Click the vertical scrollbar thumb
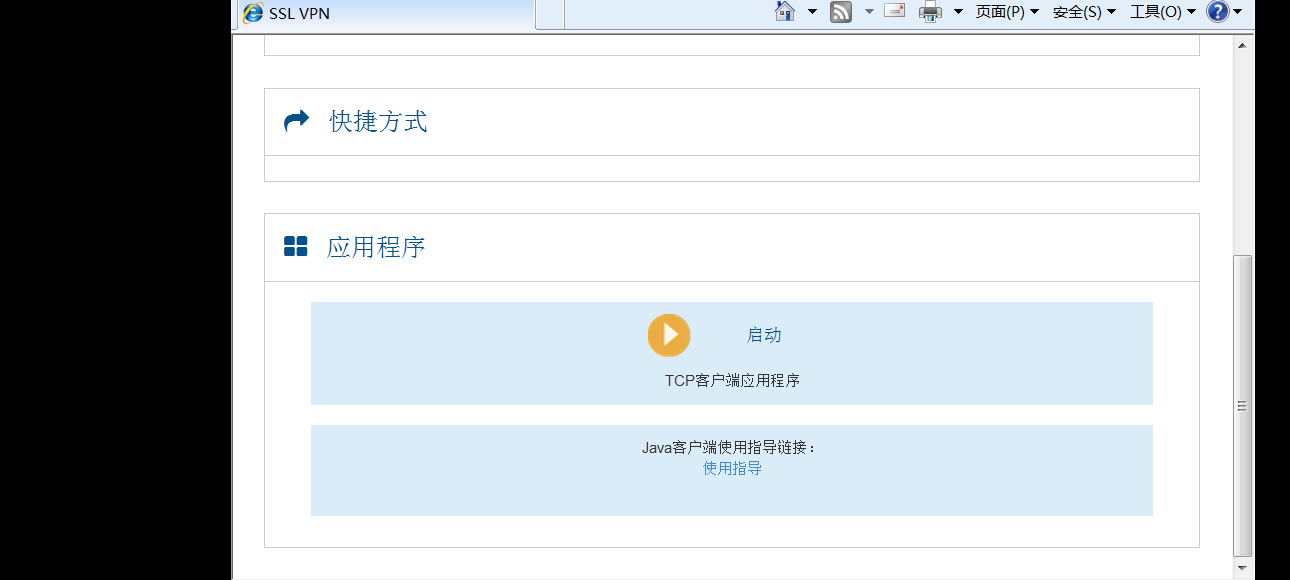Image resolution: width=1290 pixels, height=580 pixels. tap(1242, 405)
